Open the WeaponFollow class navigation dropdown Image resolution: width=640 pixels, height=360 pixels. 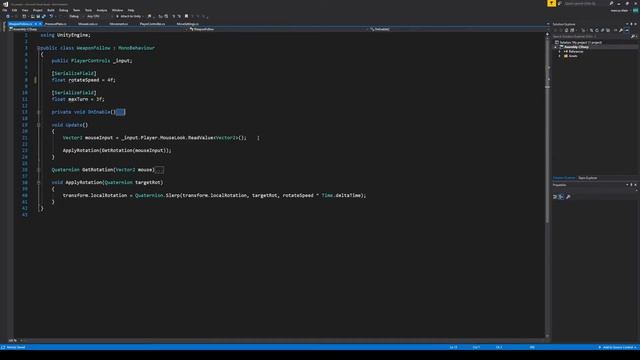point(278,29)
